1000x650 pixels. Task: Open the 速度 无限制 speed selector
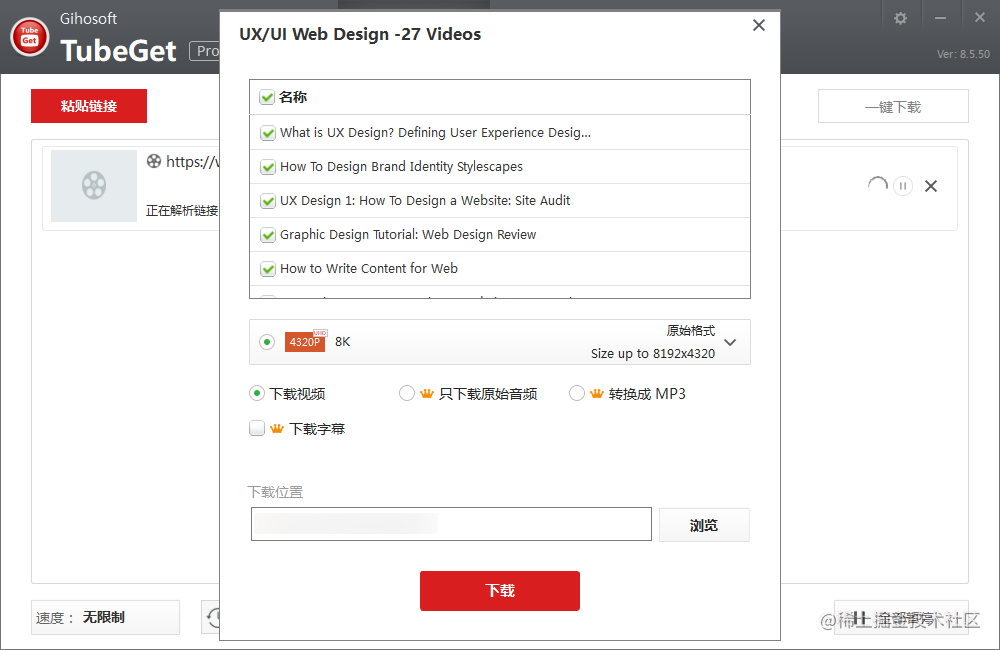coord(105,618)
